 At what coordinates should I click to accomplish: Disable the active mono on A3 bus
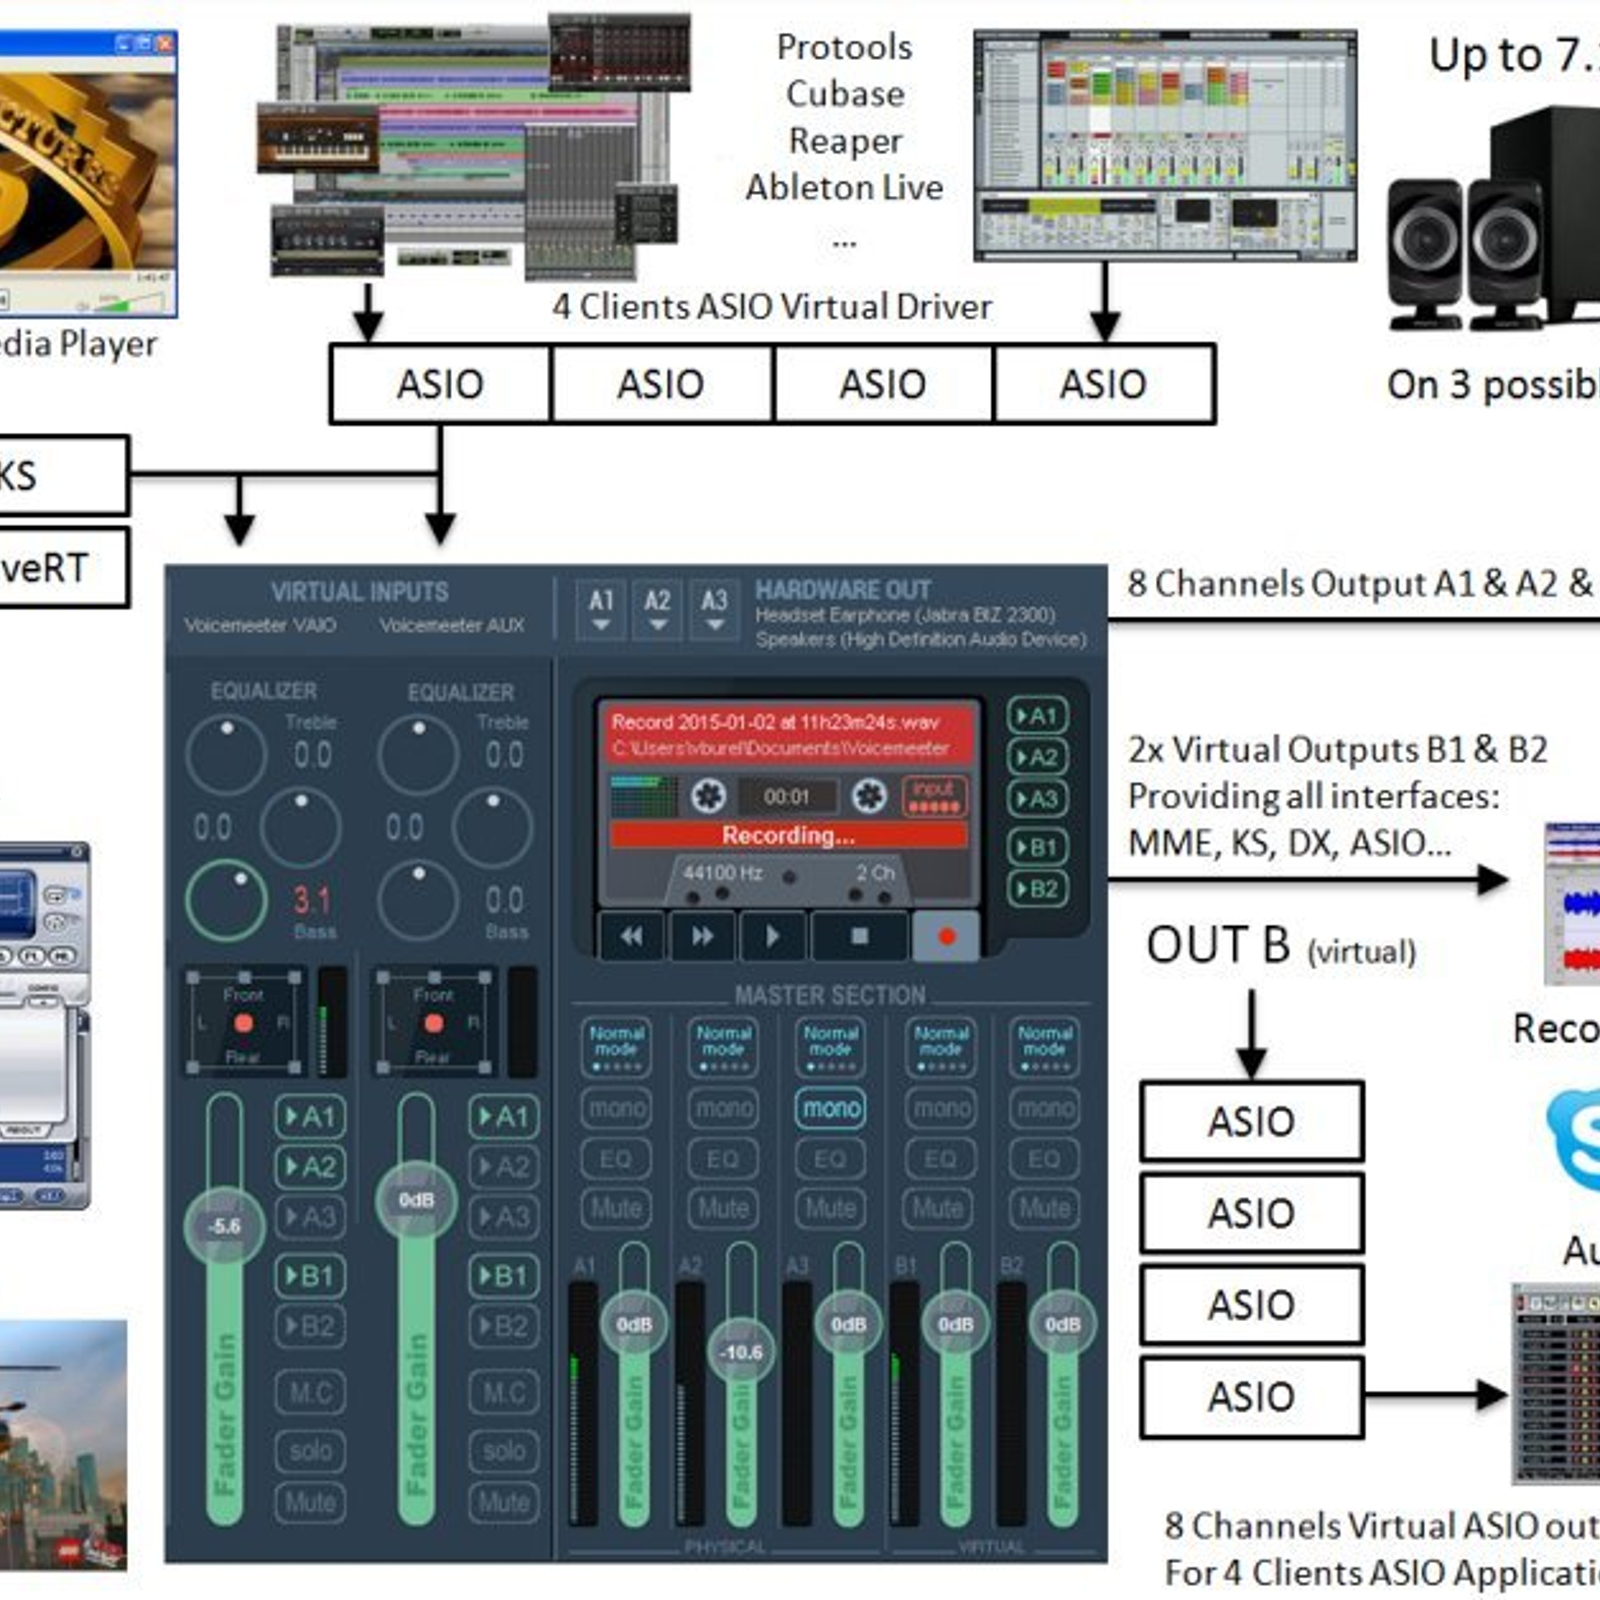[x=830, y=1108]
